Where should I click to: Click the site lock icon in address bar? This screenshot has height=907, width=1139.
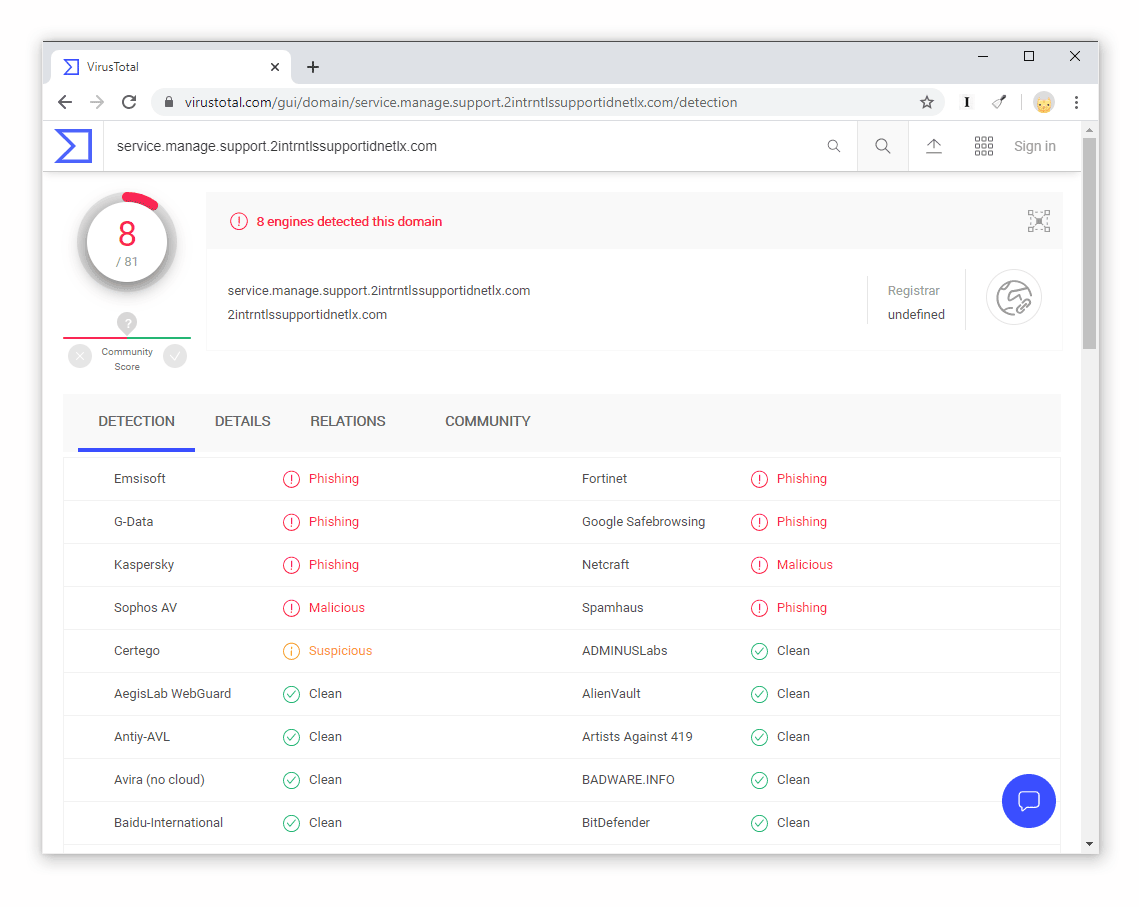coord(169,102)
